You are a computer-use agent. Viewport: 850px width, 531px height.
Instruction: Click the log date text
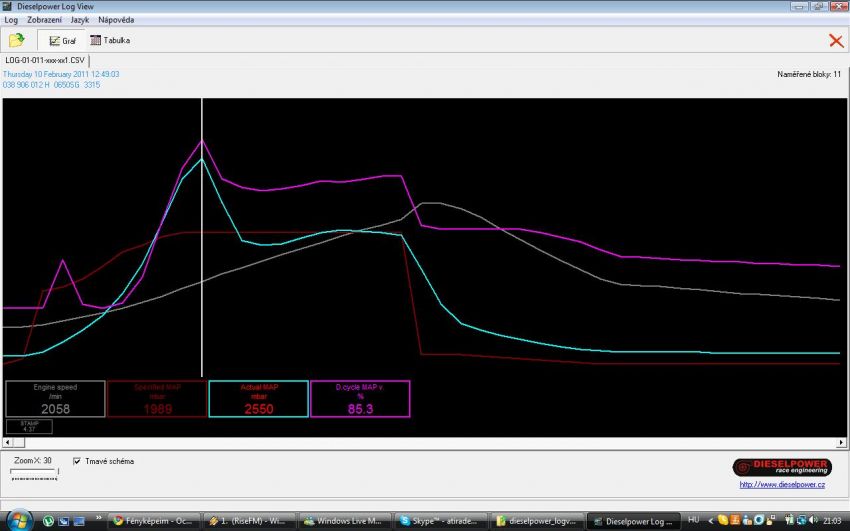pos(61,74)
